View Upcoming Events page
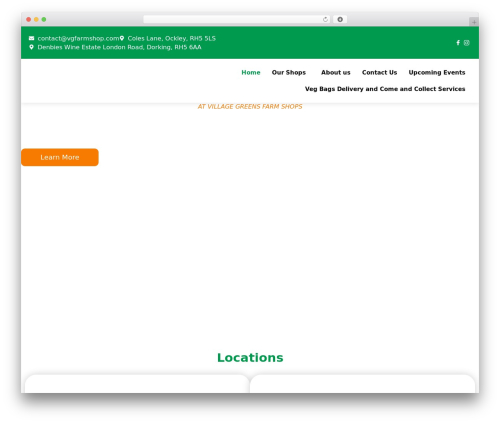Image resolution: width=500 pixels, height=423 pixels. coord(437,72)
